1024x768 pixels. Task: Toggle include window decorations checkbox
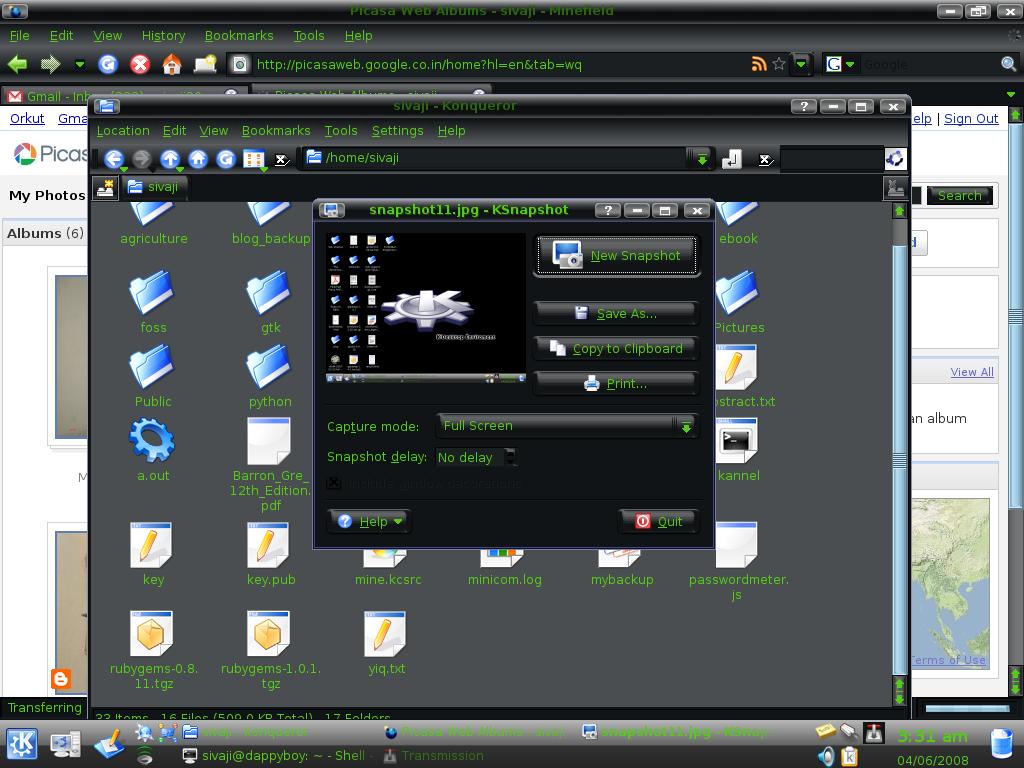[334, 484]
